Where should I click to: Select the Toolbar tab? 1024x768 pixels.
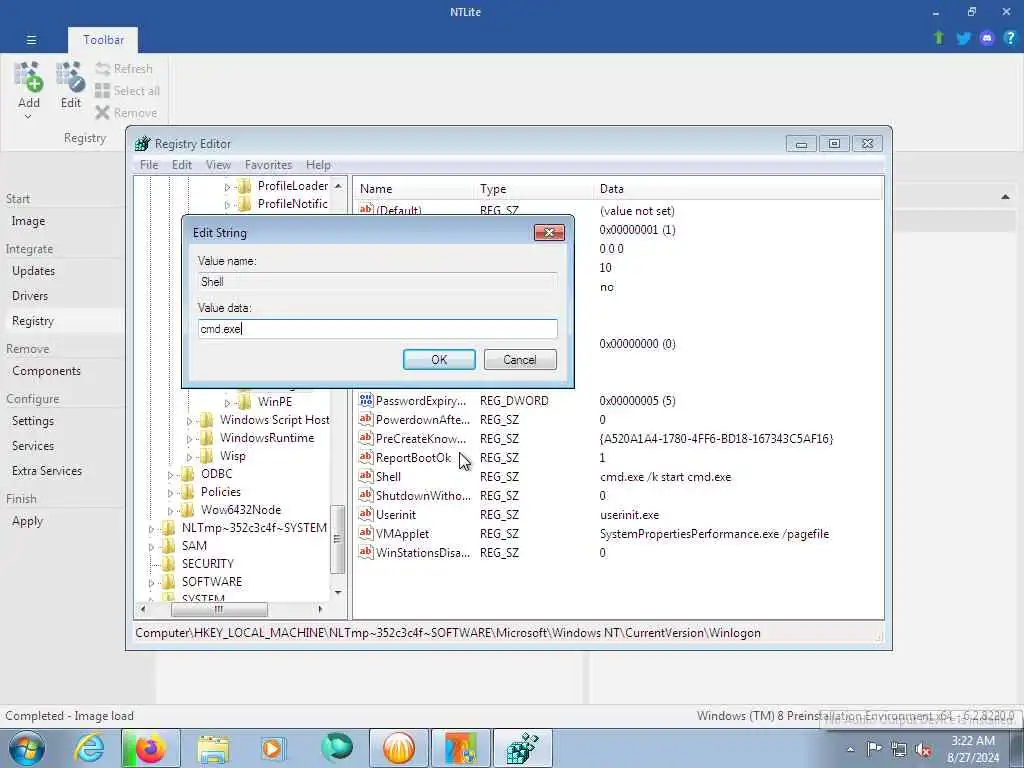click(103, 40)
